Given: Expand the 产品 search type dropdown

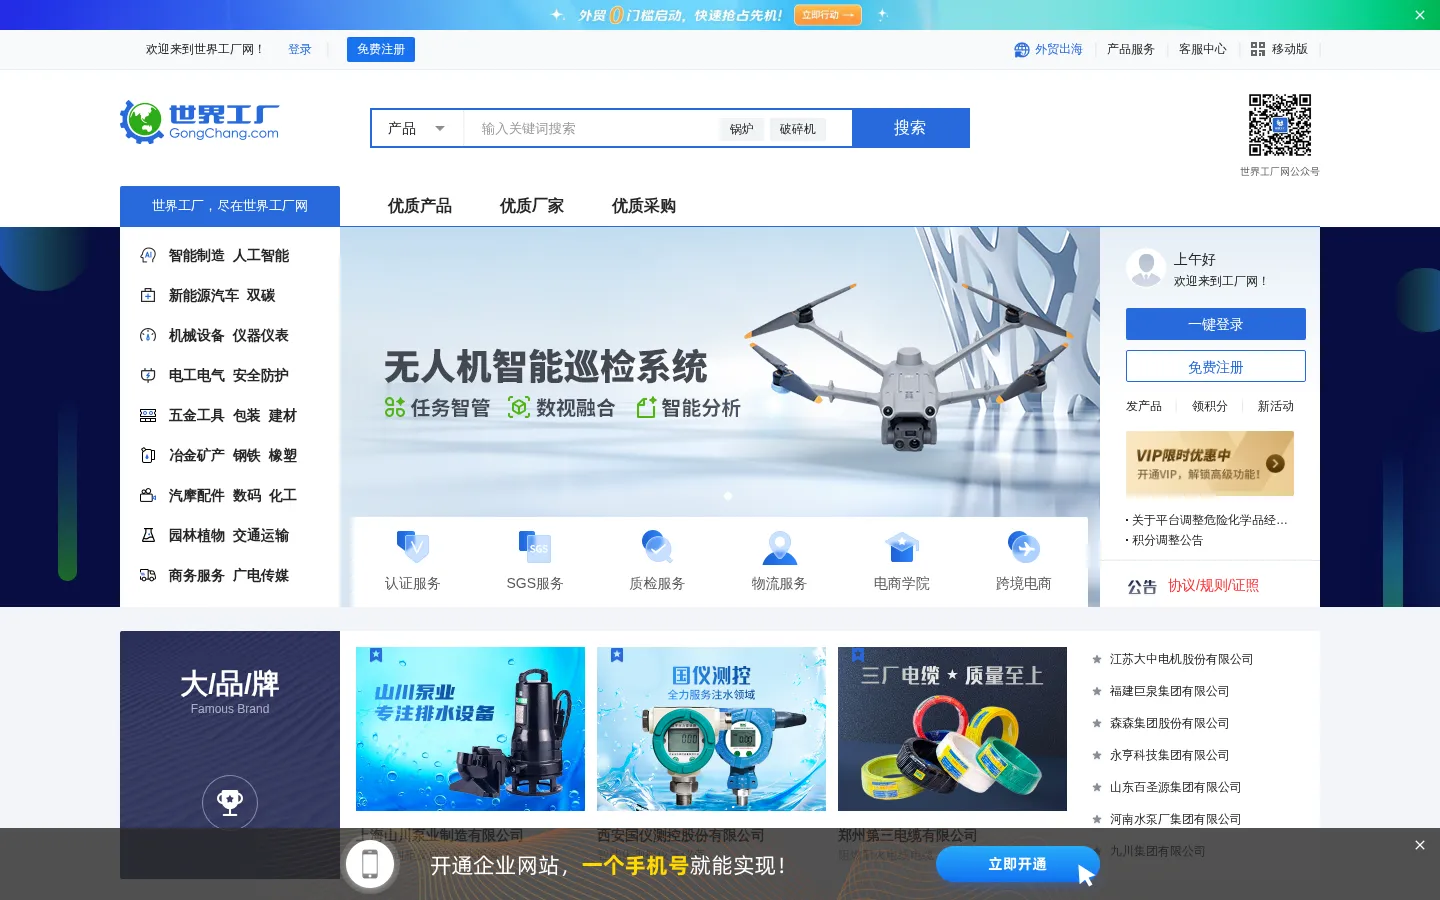Looking at the screenshot, I should 417,128.
